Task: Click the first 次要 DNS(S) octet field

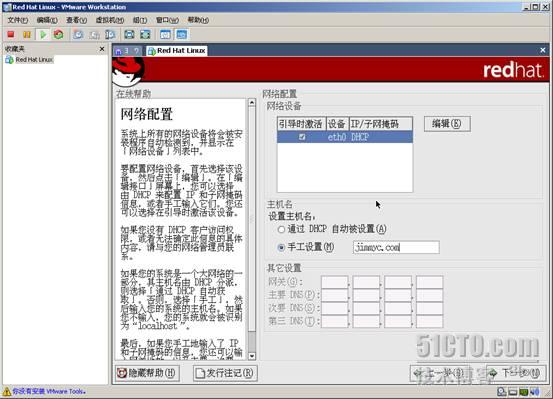Action: [x=335, y=308]
